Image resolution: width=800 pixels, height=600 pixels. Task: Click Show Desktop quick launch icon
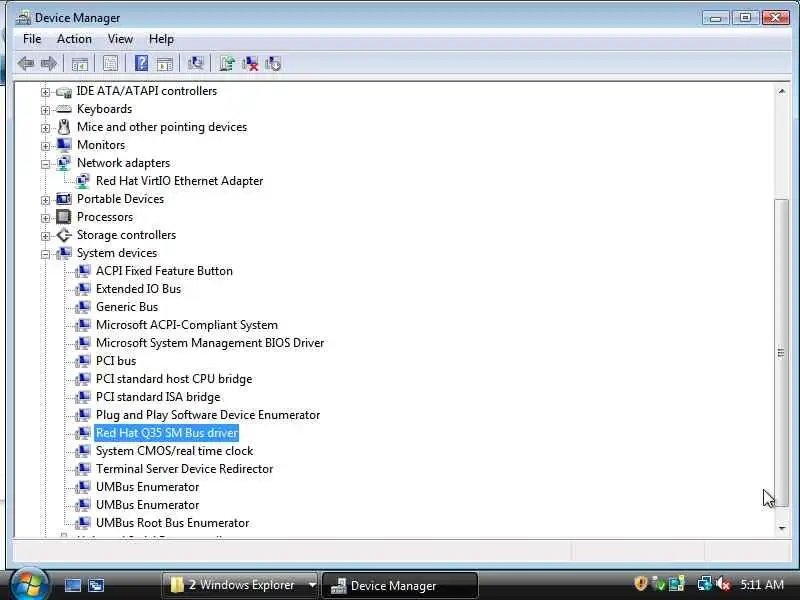[x=72, y=585]
